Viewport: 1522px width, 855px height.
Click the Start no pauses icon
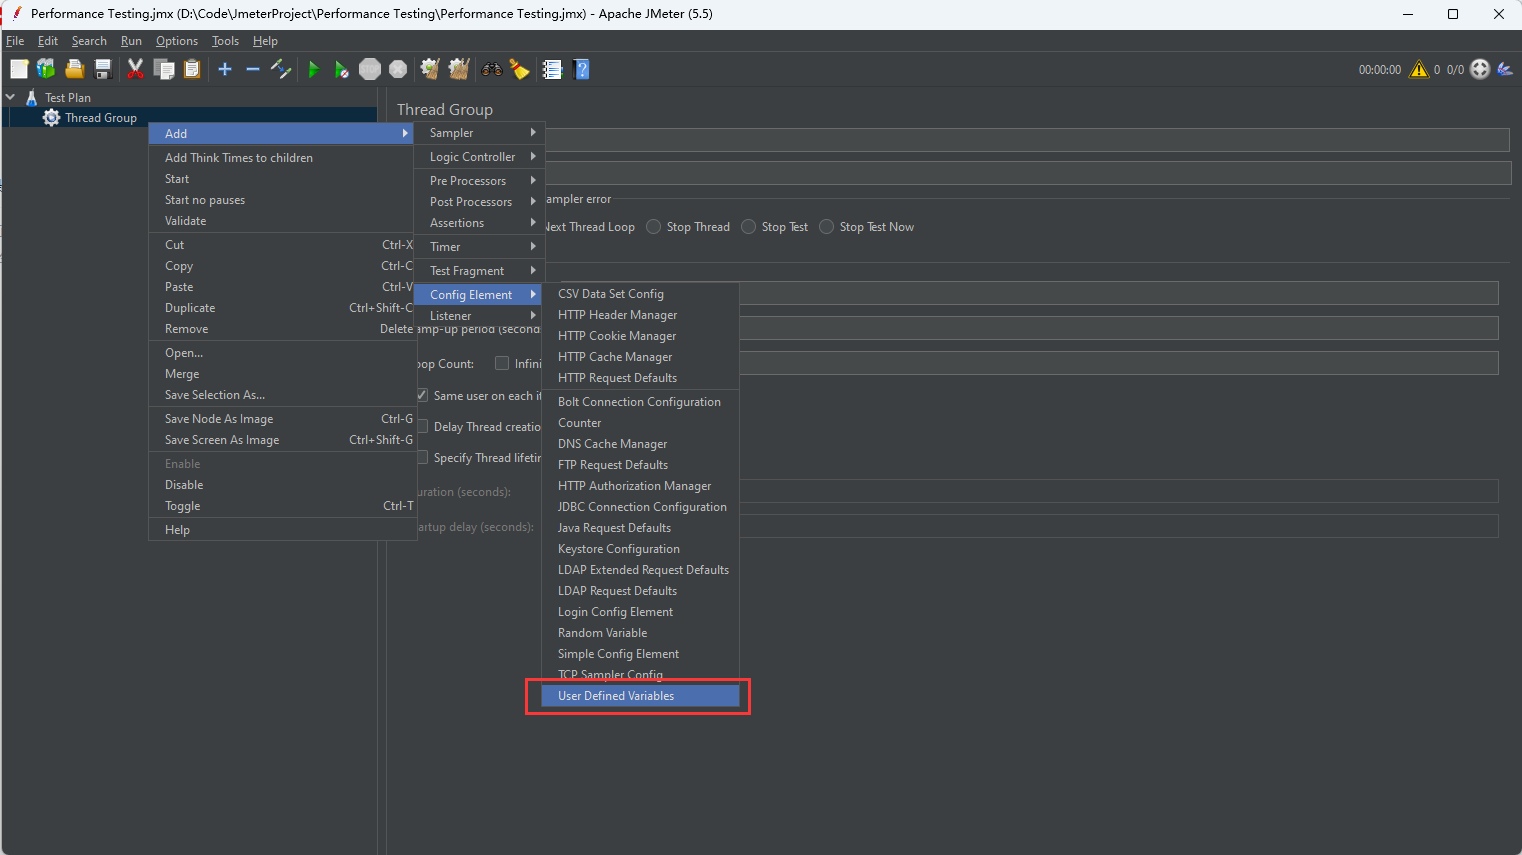342,69
